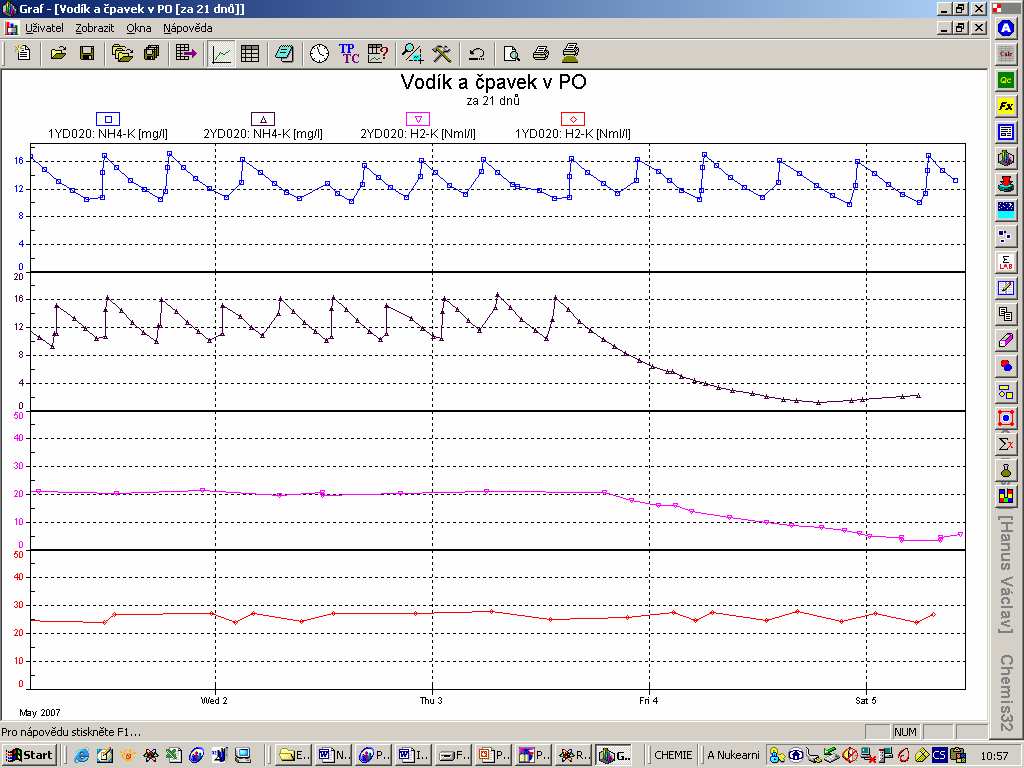Open the crossed hammers settings icon

pyautogui.click(x=442, y=53)
